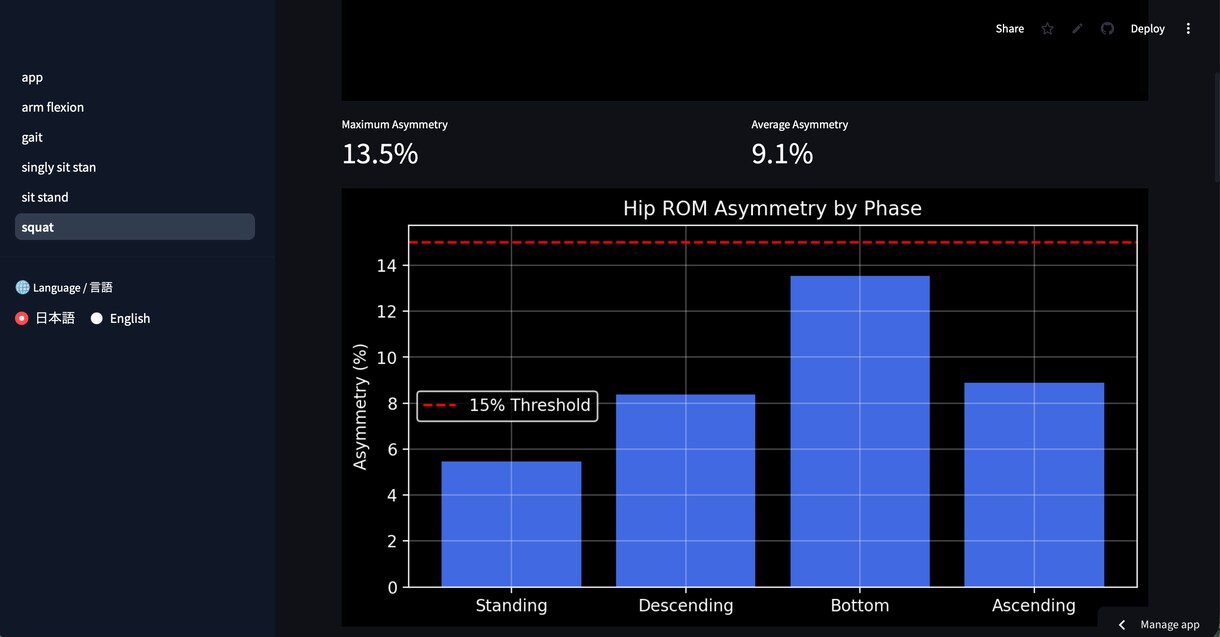Click the Hip ROM Asymmetry by Phase title
The image size is (1220, 637).
[x=772, y=208]
